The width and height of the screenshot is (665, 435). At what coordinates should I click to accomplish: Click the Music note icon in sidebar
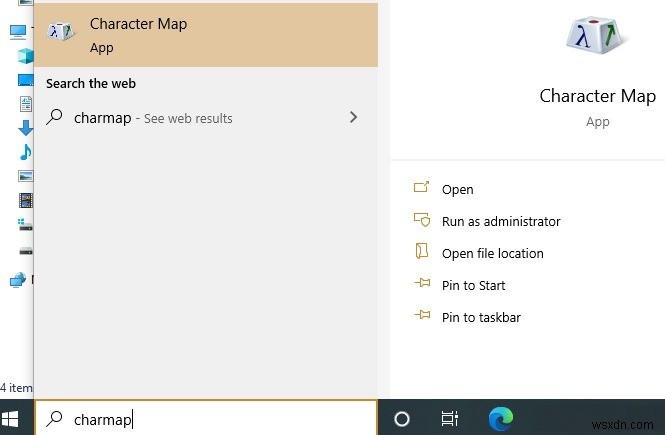24,152
